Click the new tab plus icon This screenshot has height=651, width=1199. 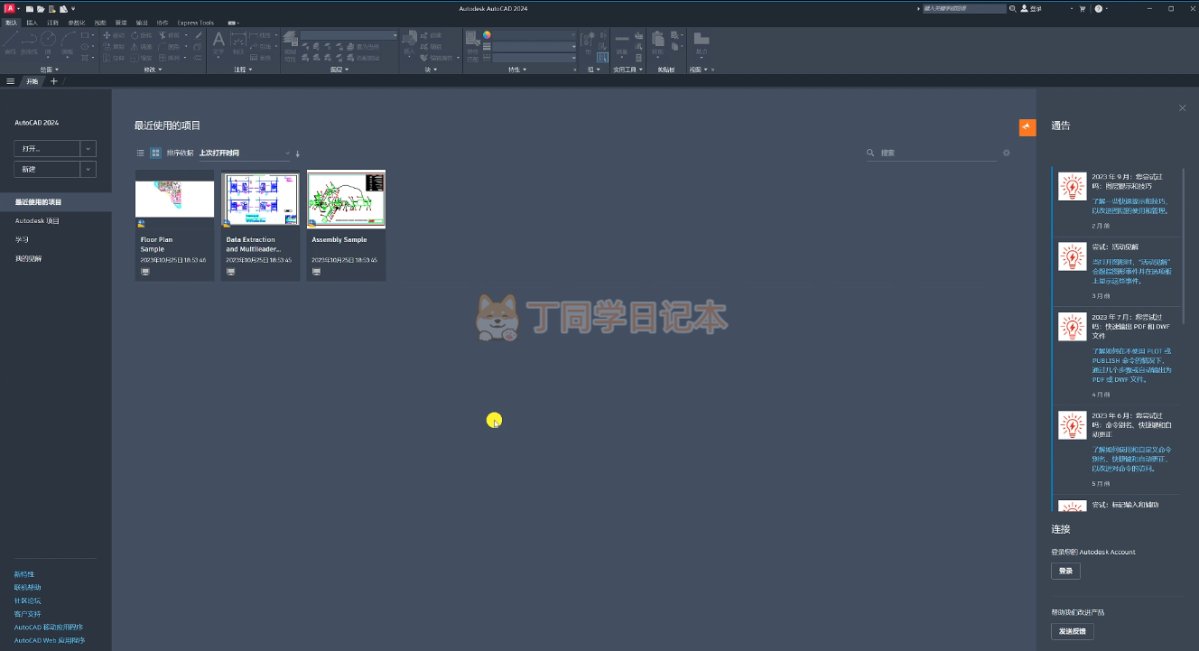click(x=54, y=81)
